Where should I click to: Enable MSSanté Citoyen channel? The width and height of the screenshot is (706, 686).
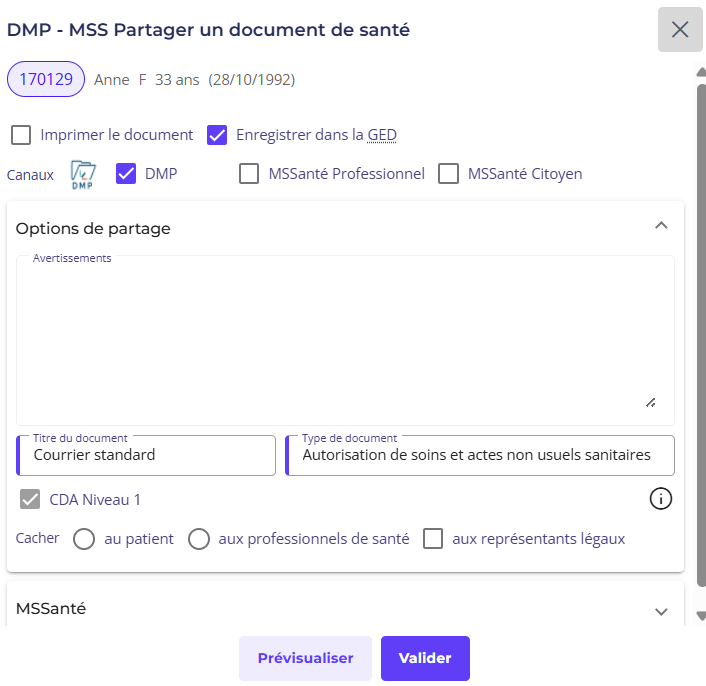(449, 174)
